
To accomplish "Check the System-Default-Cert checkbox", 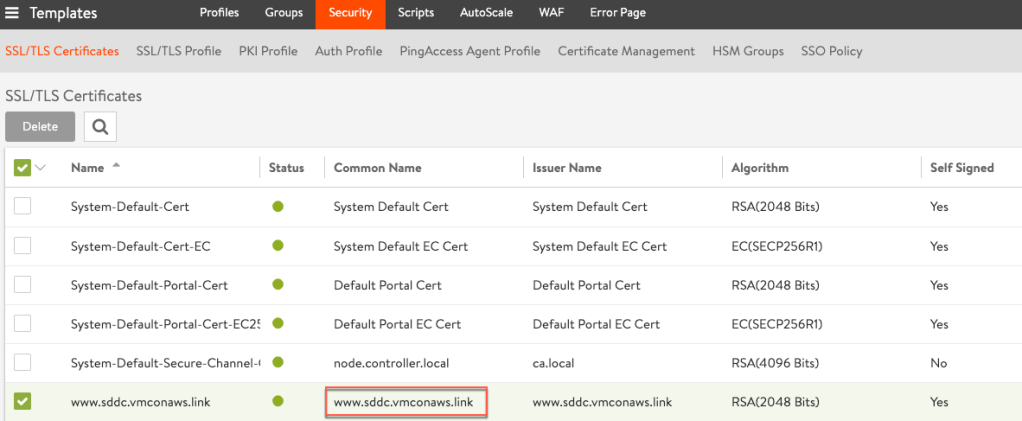I will coord(22,207).
